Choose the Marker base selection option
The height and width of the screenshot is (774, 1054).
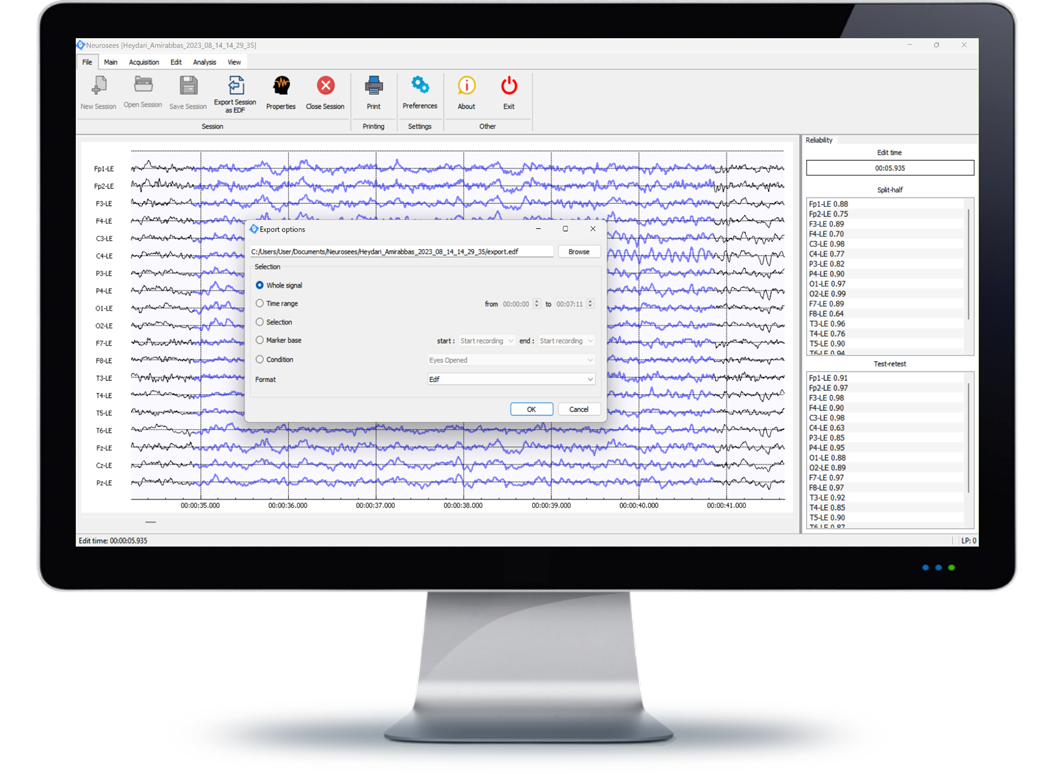click(259, 340)
